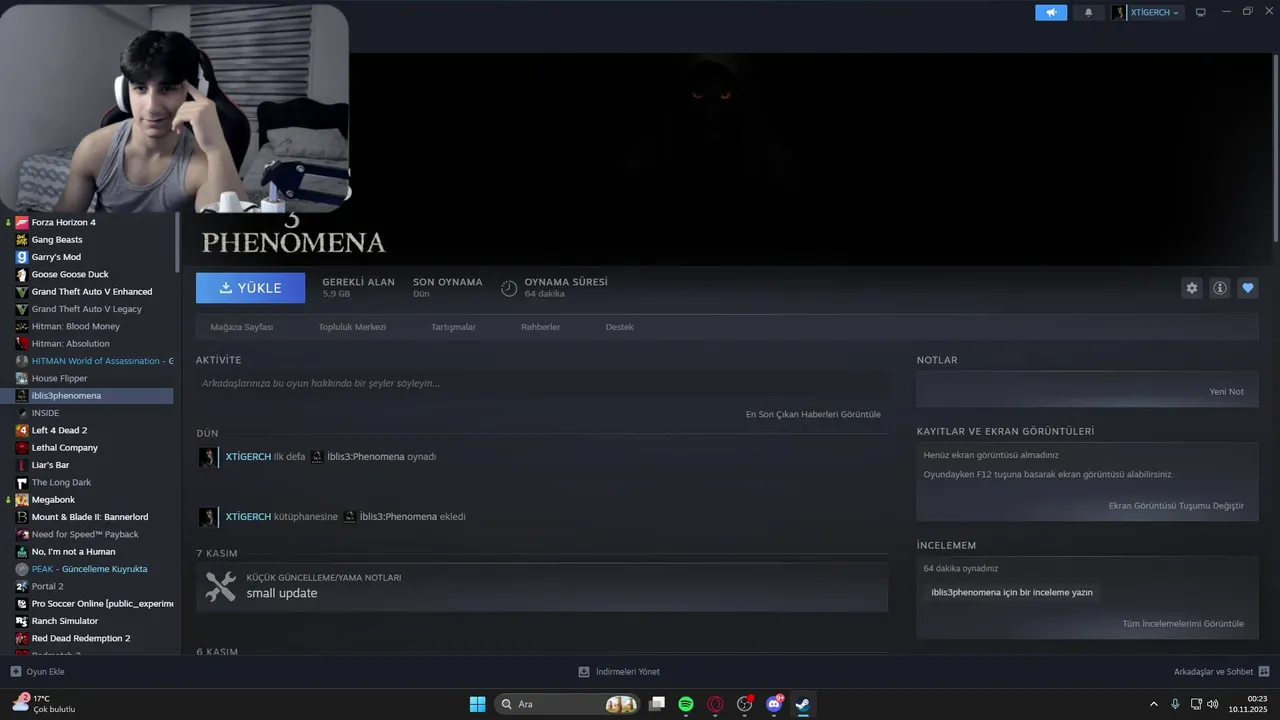Open game settings gear icon
The image size is (1280, 720).
tap(1192, 288)
